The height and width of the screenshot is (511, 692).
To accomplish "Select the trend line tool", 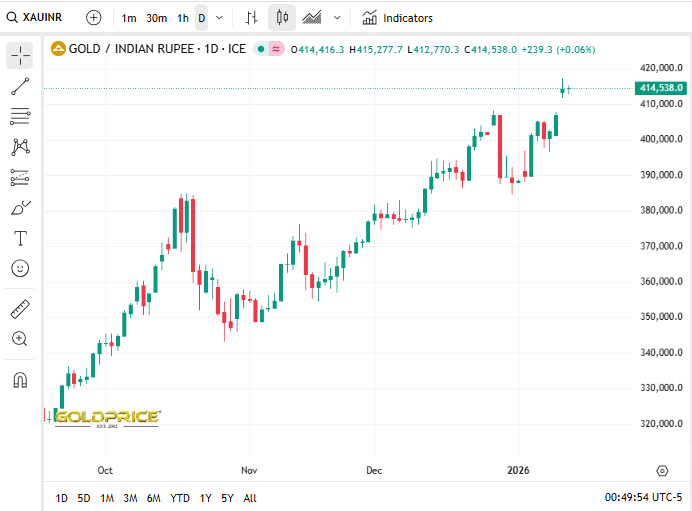I will tap(20, 86).
